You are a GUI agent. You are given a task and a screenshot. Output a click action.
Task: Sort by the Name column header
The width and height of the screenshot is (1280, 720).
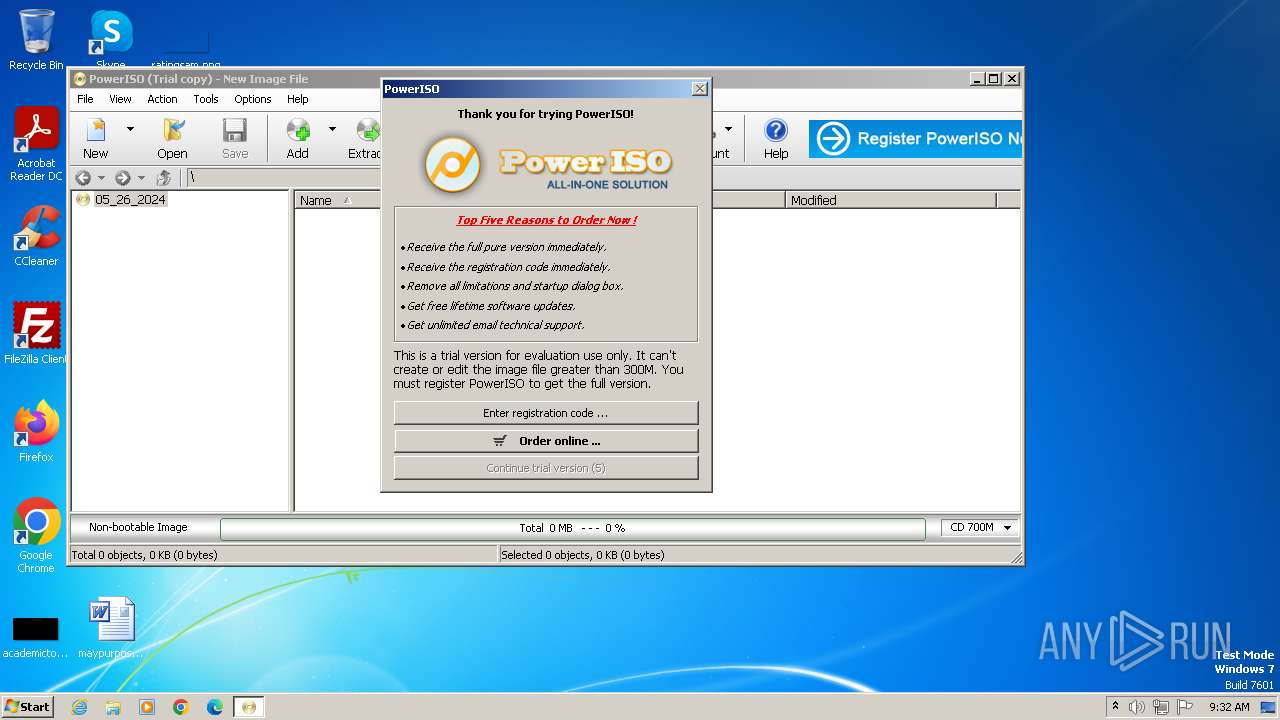tap(337, 200)
